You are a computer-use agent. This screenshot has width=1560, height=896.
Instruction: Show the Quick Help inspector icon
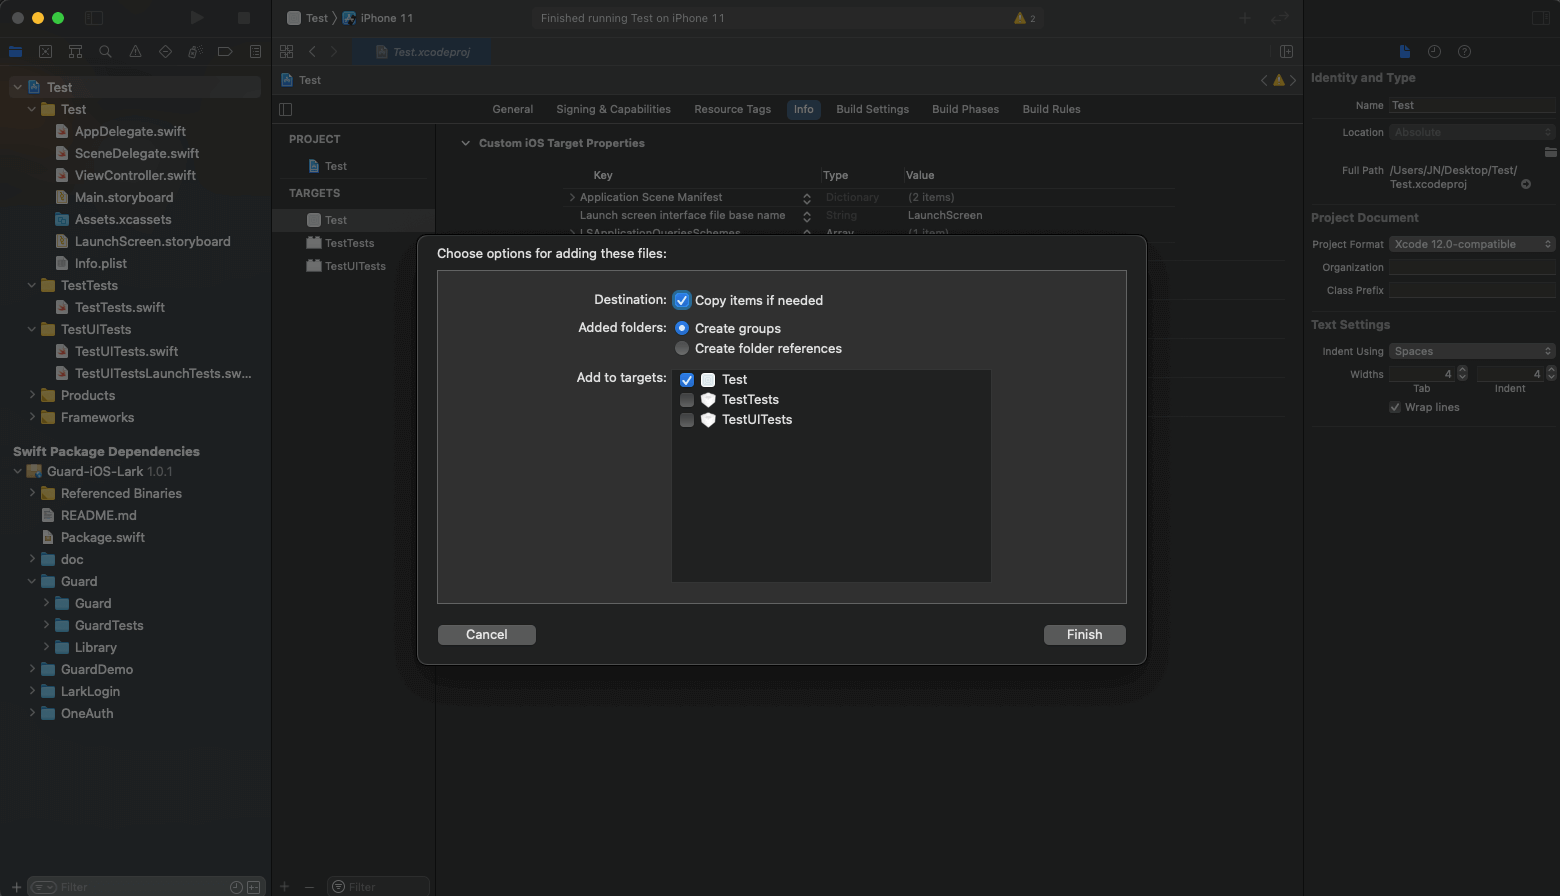click(1464, 52)
